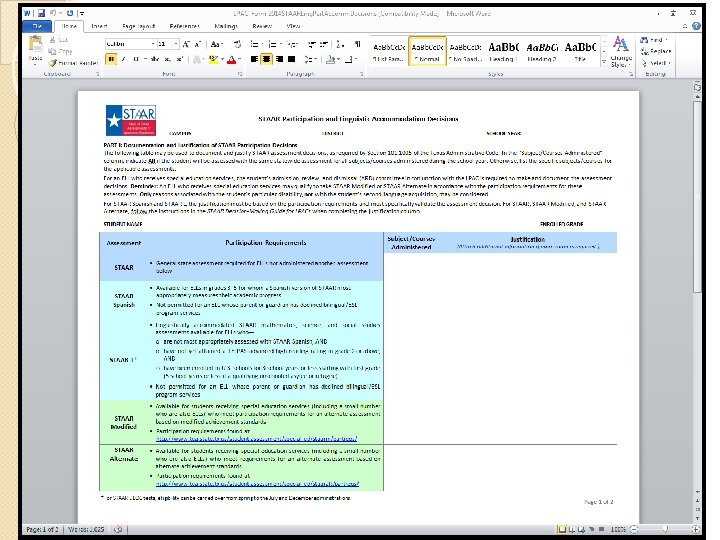
Task: Toggle Show/Hide paragraph marks
Action: [x=357, y=45]
